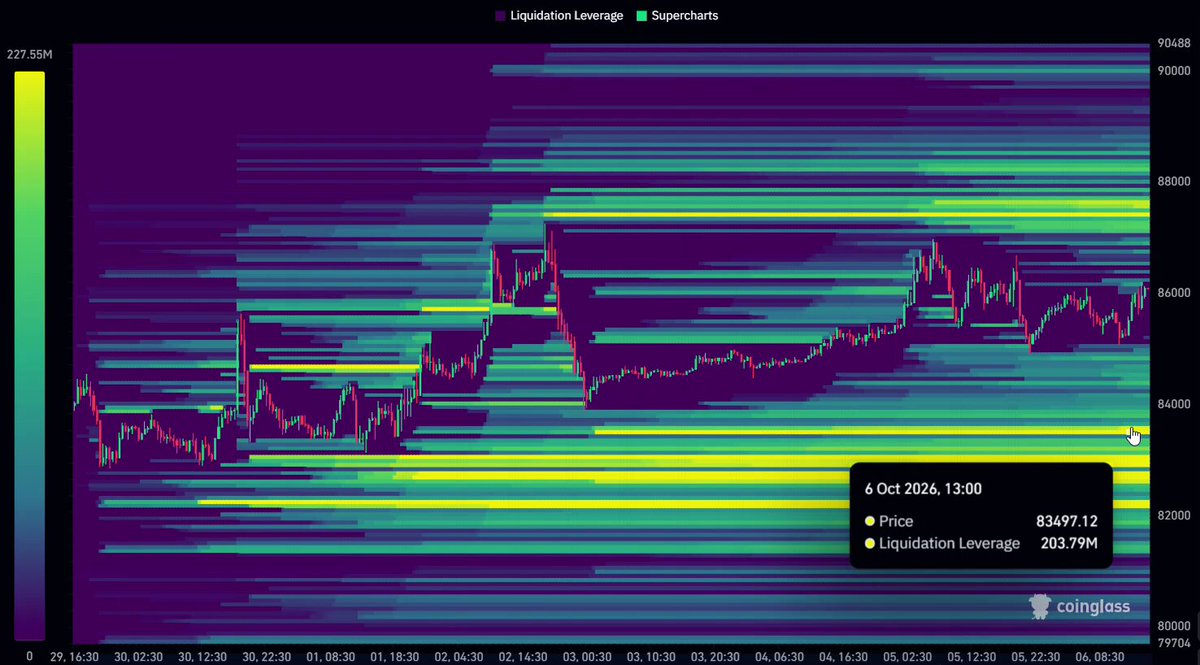Viewport: 1200px width, 665px height.
Task: Click the 203.79M value in the tooltip
Action: [x=1069, y=543]
